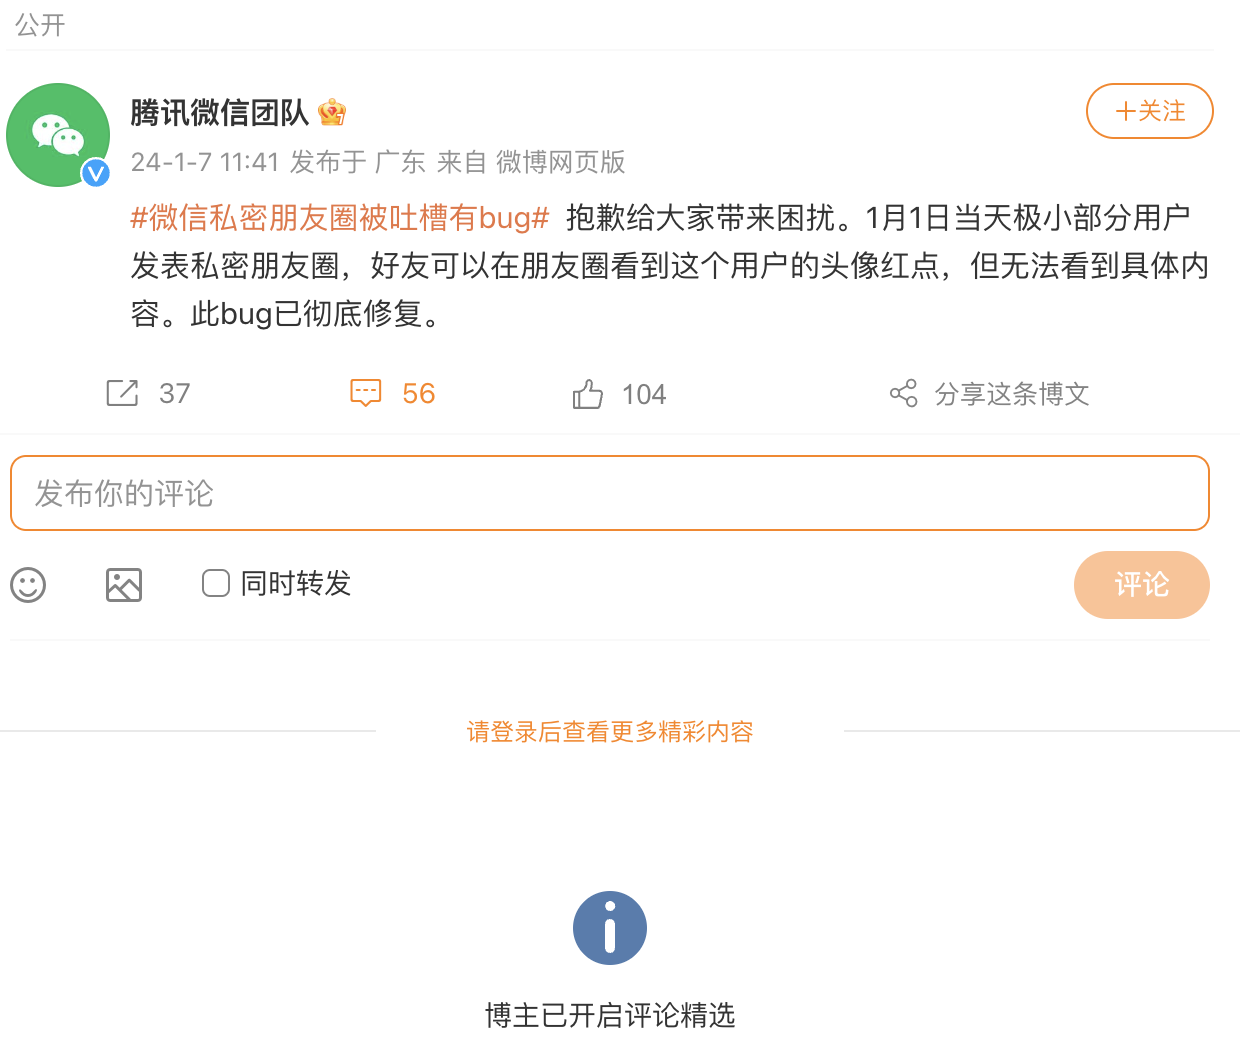The image size is (1240, 1052).
Task: Click the image upload icon
Action: coord(124,585)
